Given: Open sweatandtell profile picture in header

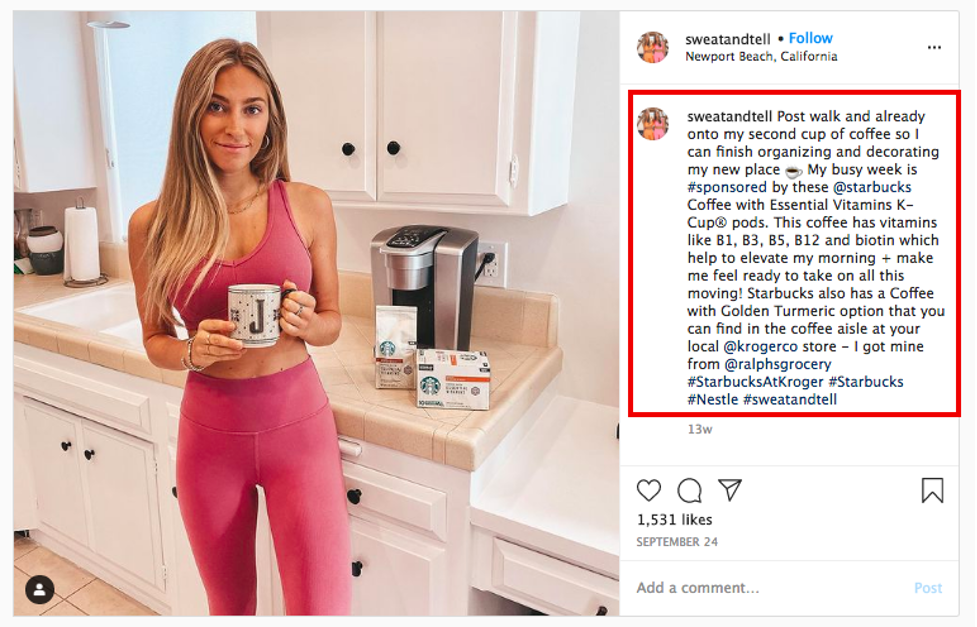Looking at the screenshot, I should click(x=652, y=47).
